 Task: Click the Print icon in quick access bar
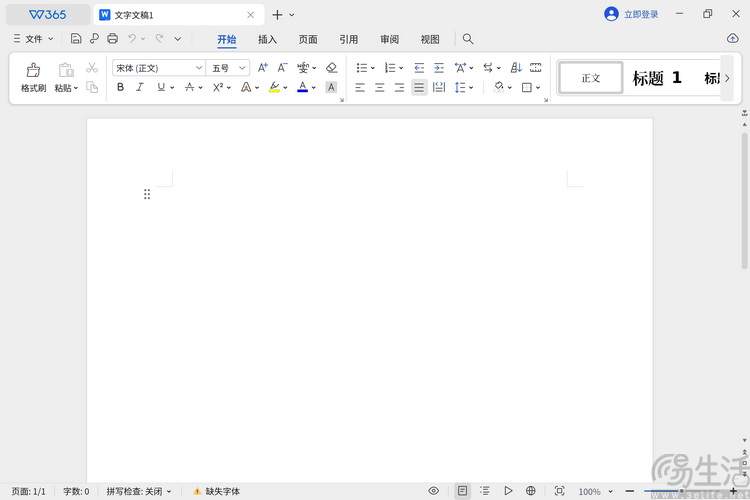(112, 39)
